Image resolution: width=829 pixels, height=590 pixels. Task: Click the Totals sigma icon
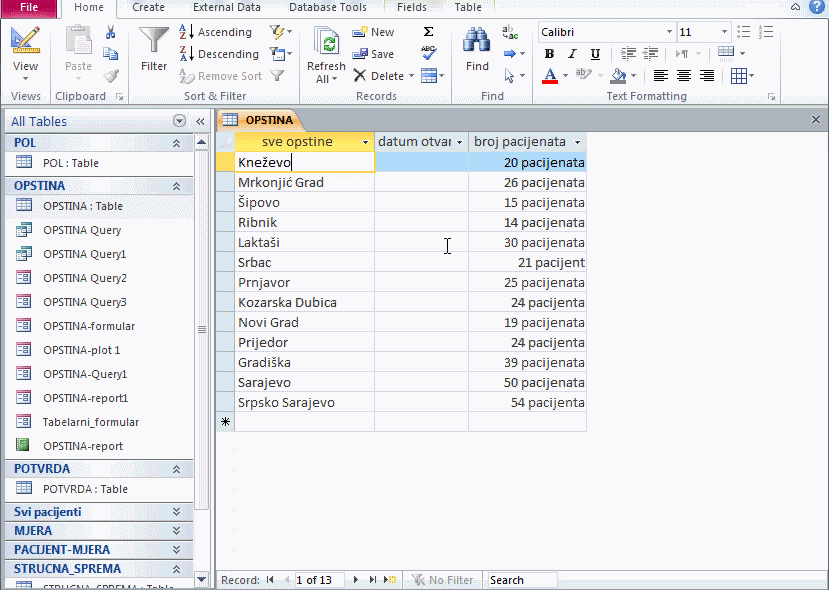tap(428, 32)
